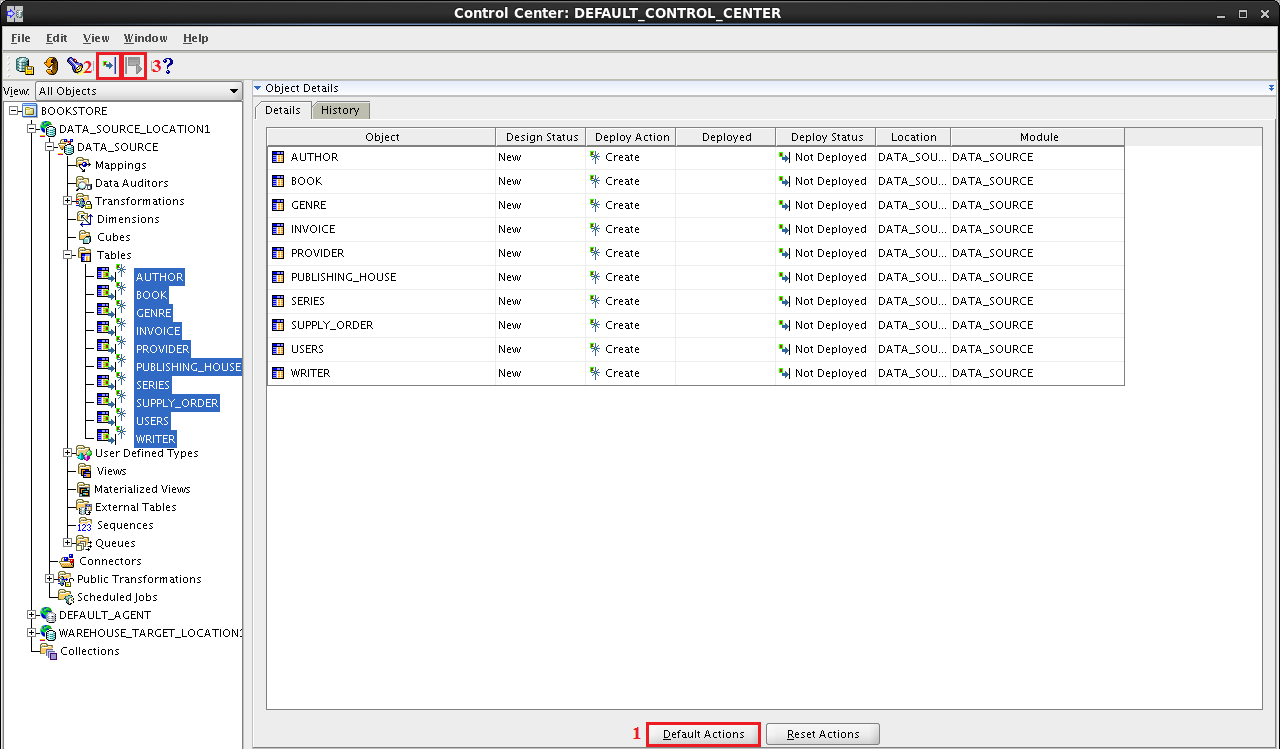Expand the Queues tree node
This screenshot has width=1280, height=749.
68,543
